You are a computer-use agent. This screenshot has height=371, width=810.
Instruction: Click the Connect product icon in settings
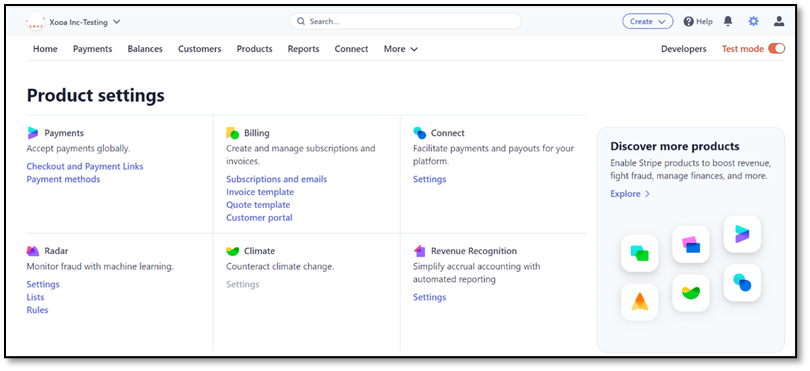[x=419, y=133]
